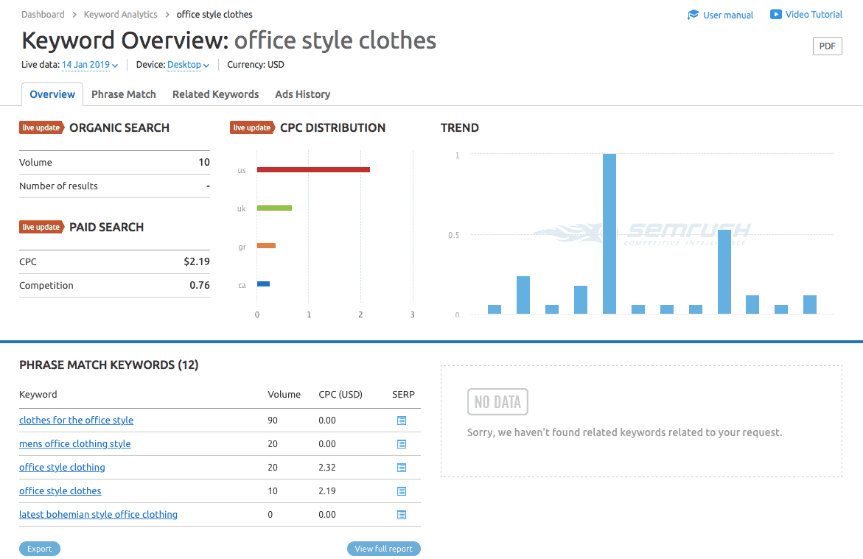The height and width of the screenshot is (559, 863).
Task: Click the Video Tutorial play icon
Action: (x=776, y=15)
